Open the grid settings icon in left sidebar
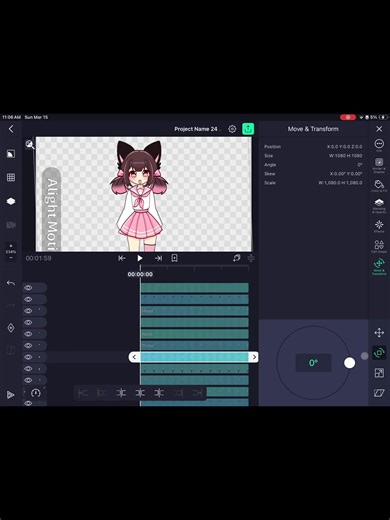This screenshot has height=520, width=390. 11,177
